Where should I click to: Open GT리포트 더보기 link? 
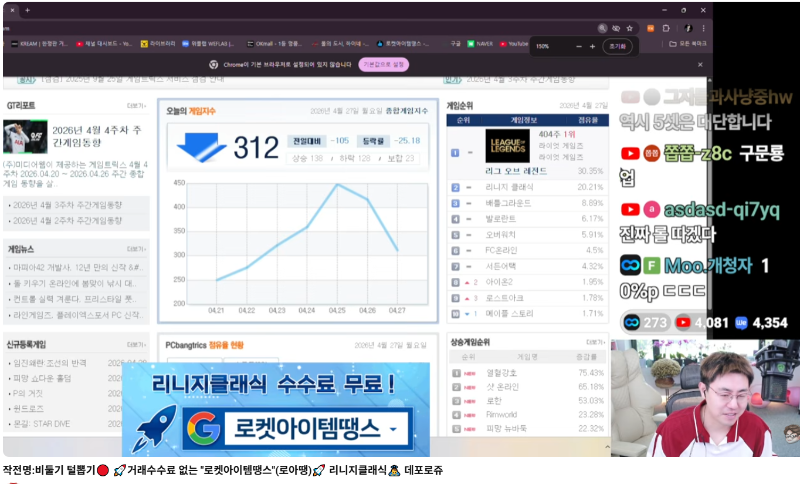(x=136, y=105)
